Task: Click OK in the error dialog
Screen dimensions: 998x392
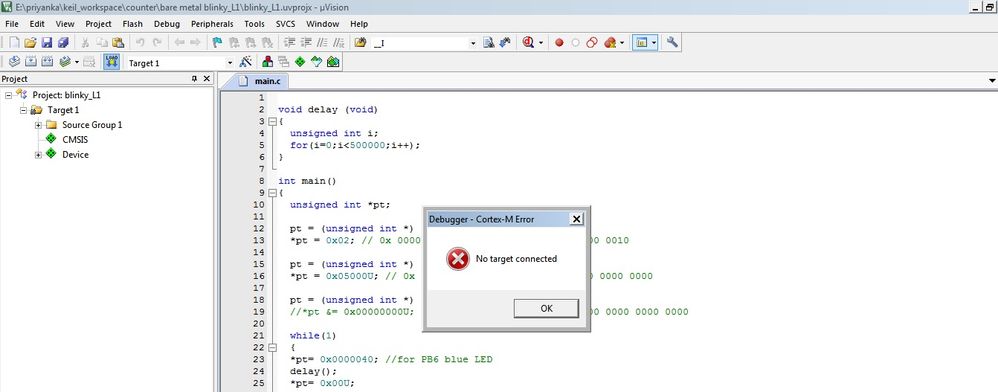Action: 546,308
